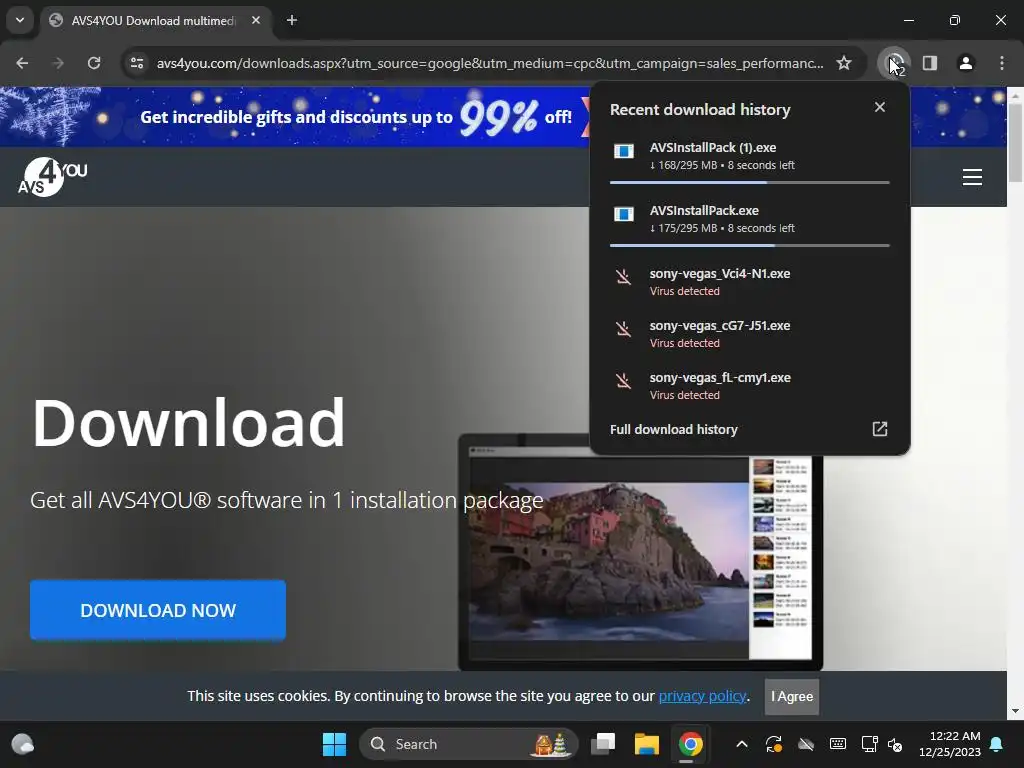Close the Recent download history popup

880,107
